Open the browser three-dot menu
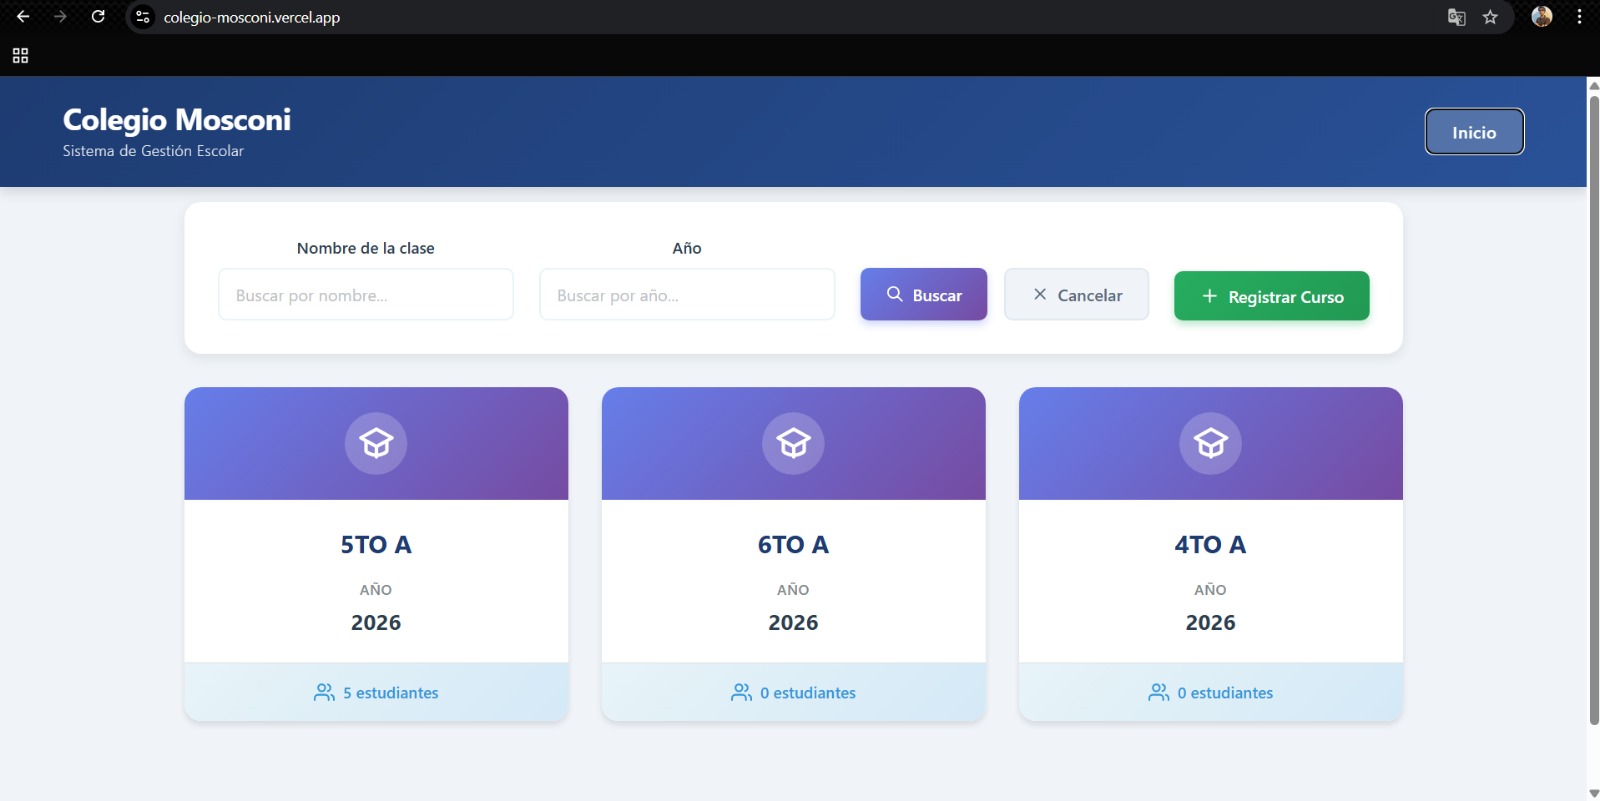Viewport: 1600px width, 801px height. [1579, 17]
